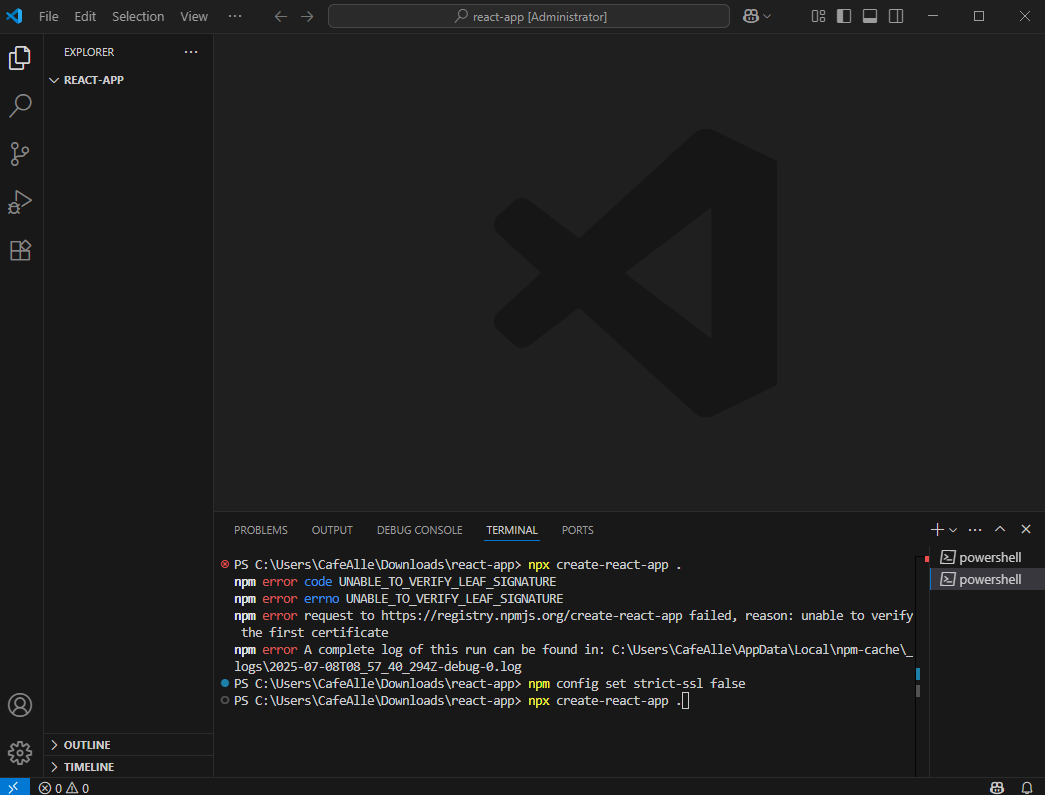This screenshot has height=795, width=1045.
Task: Open the Source Control view
Action: 20,154
